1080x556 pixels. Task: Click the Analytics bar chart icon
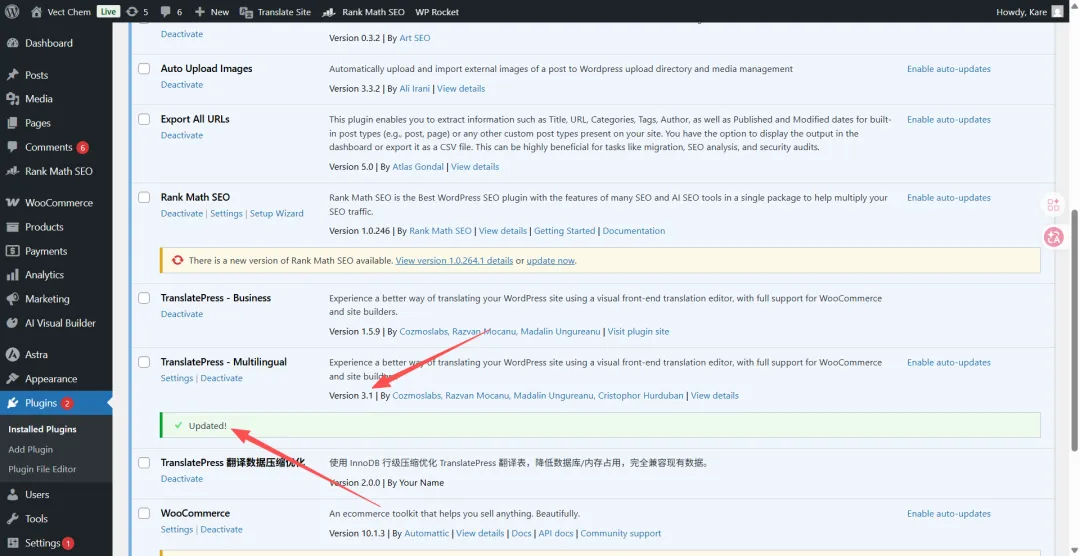[12, 275]
